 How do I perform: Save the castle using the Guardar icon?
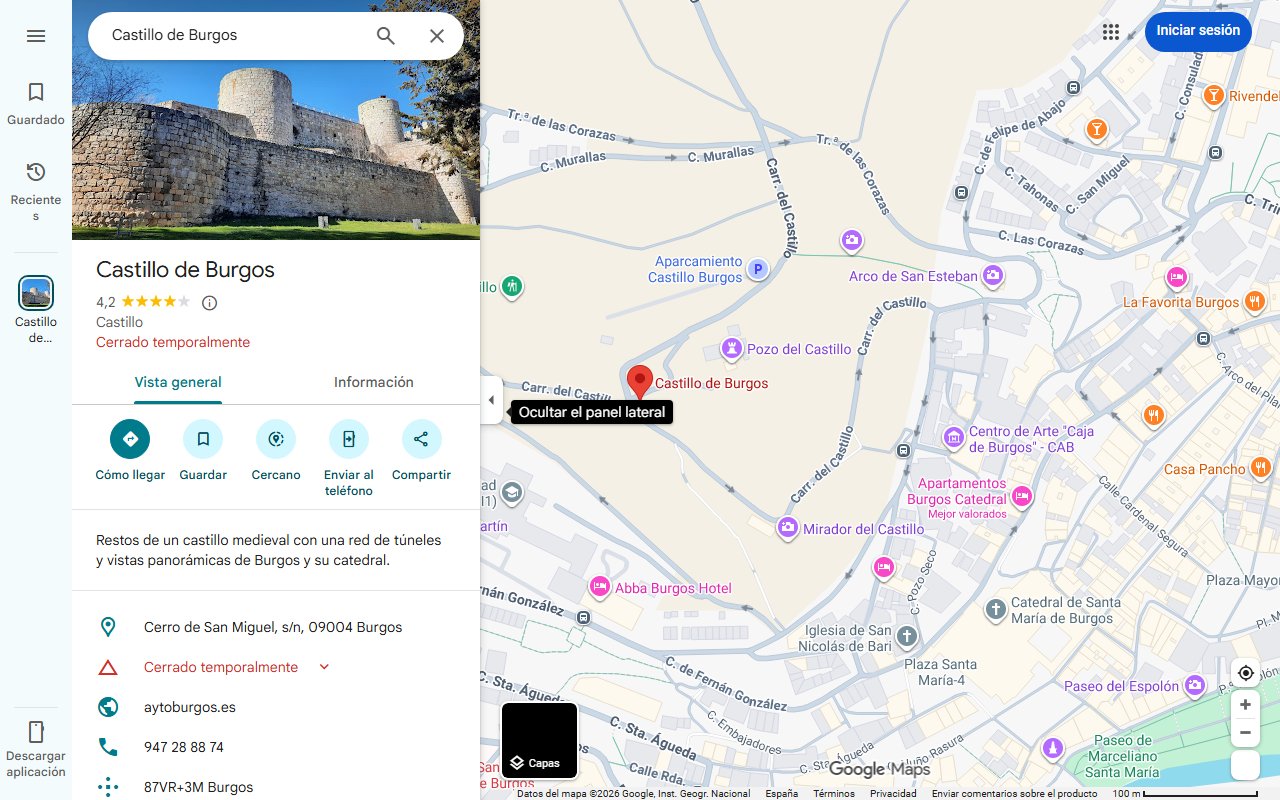click(203, 438)
